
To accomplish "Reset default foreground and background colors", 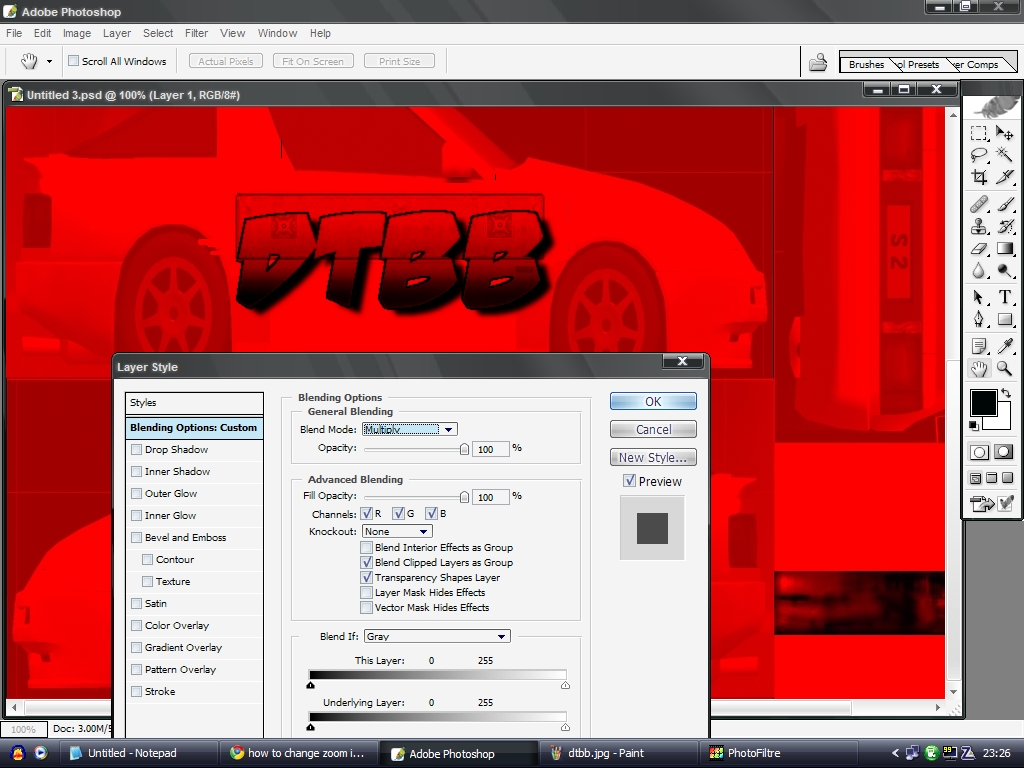I will coord(974,426).
